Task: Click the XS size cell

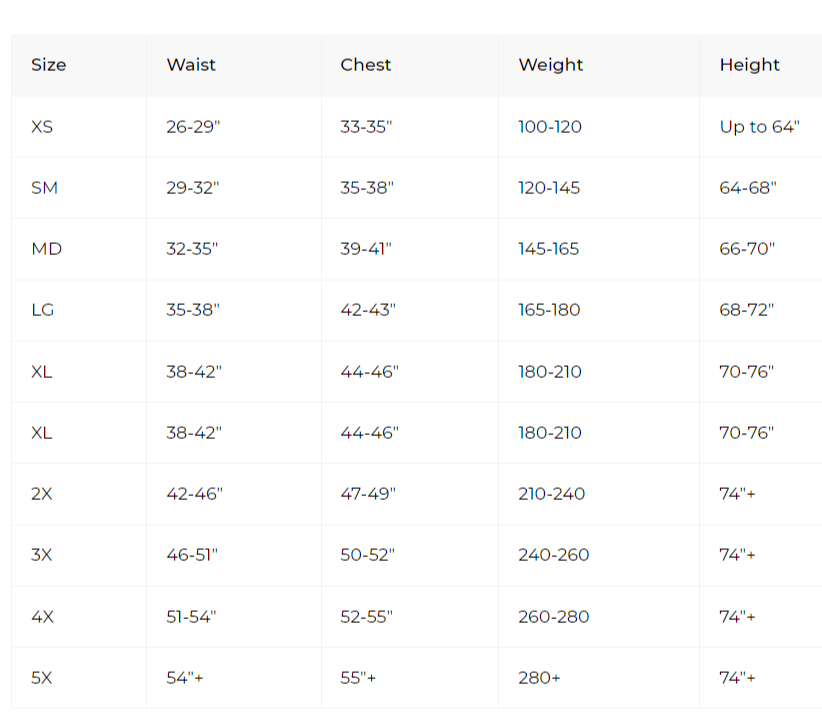Action: click(42, 127)
